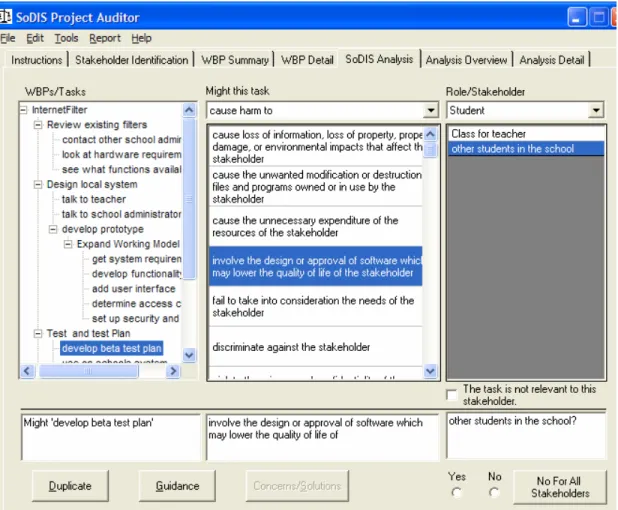Click No For All Stakeholders button
This screenshot has height=510, width=618.
click(x=560, y=487)
